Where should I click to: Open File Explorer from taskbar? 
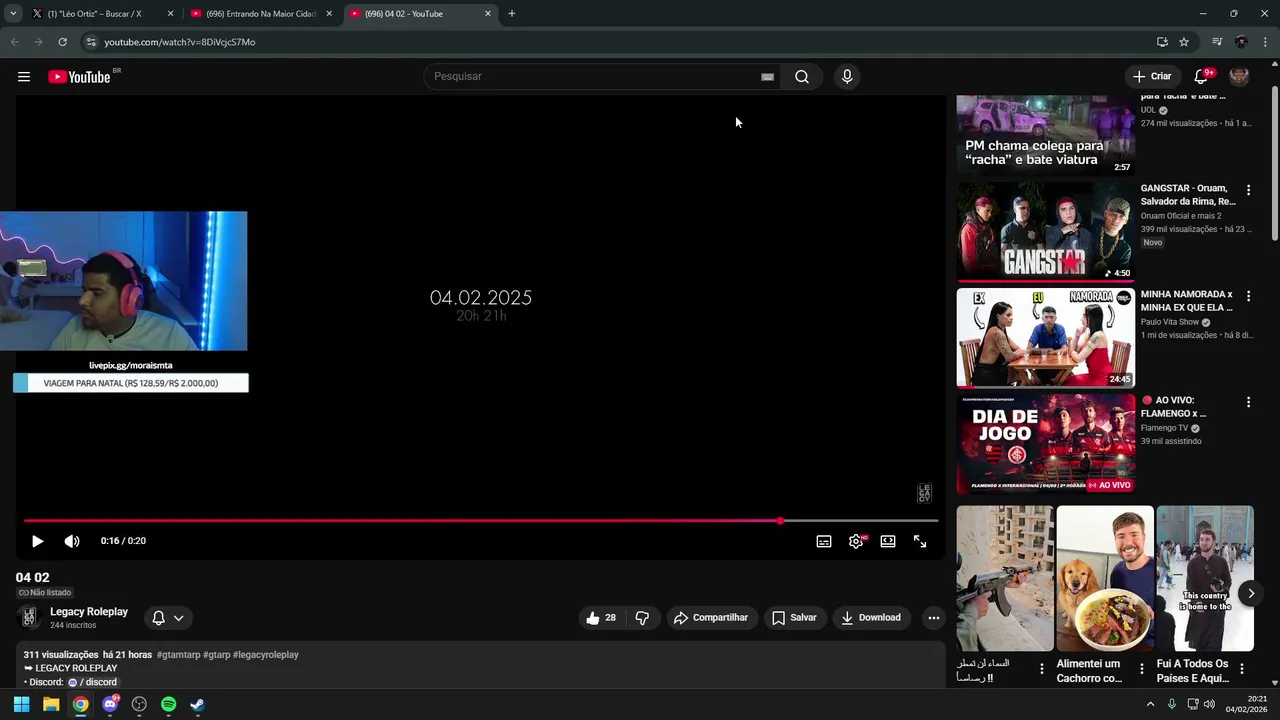pos(51,704)
